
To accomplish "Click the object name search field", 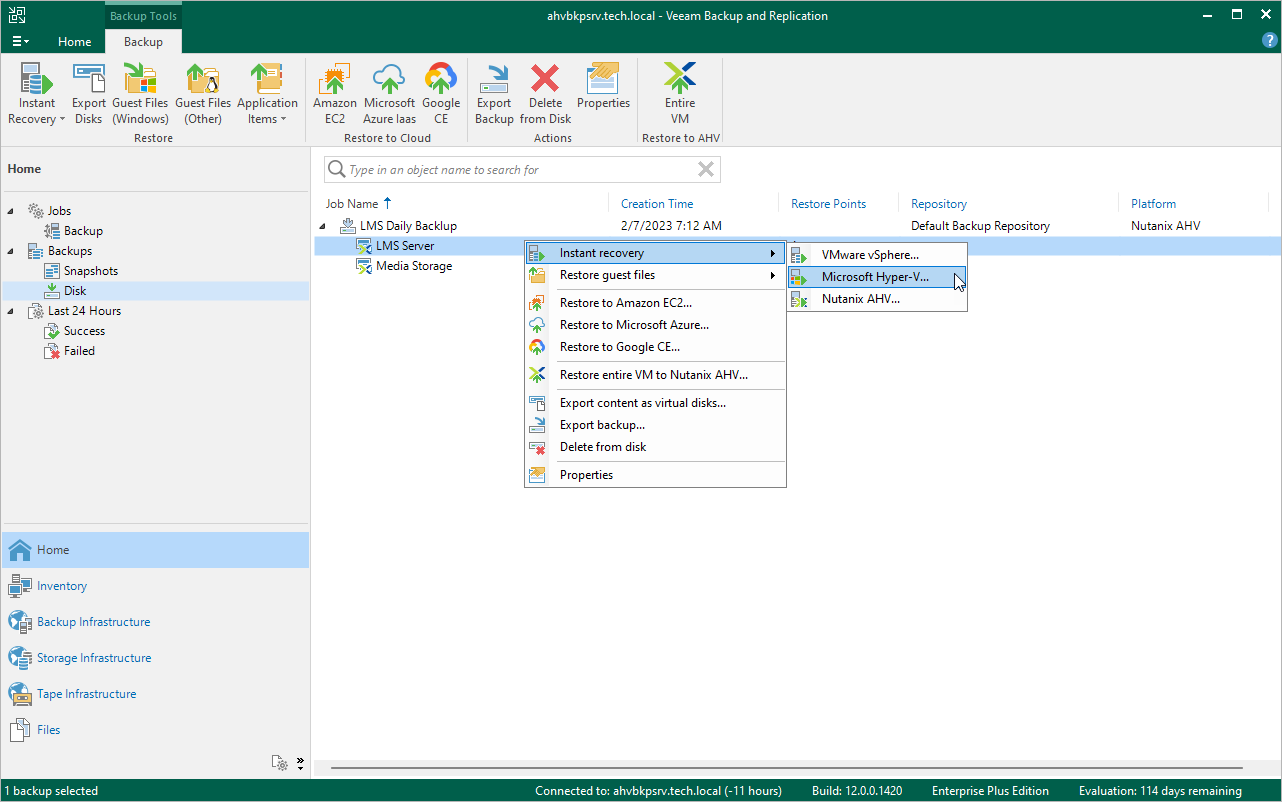I will [x=520, y=170].
